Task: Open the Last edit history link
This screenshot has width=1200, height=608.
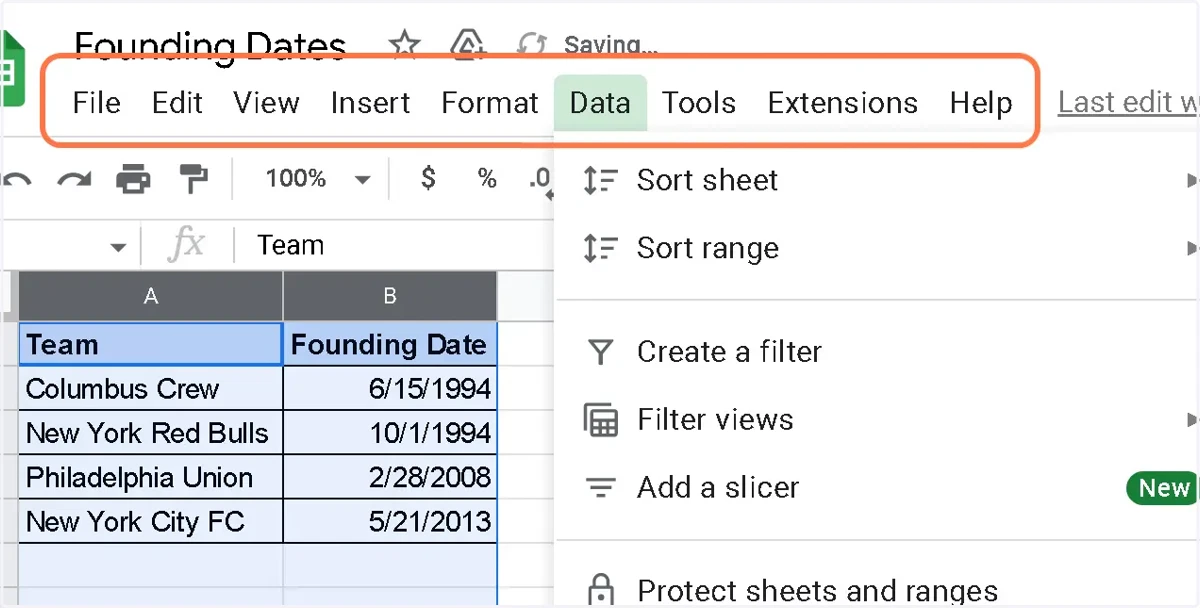Action: click(x=1128, y=103)
